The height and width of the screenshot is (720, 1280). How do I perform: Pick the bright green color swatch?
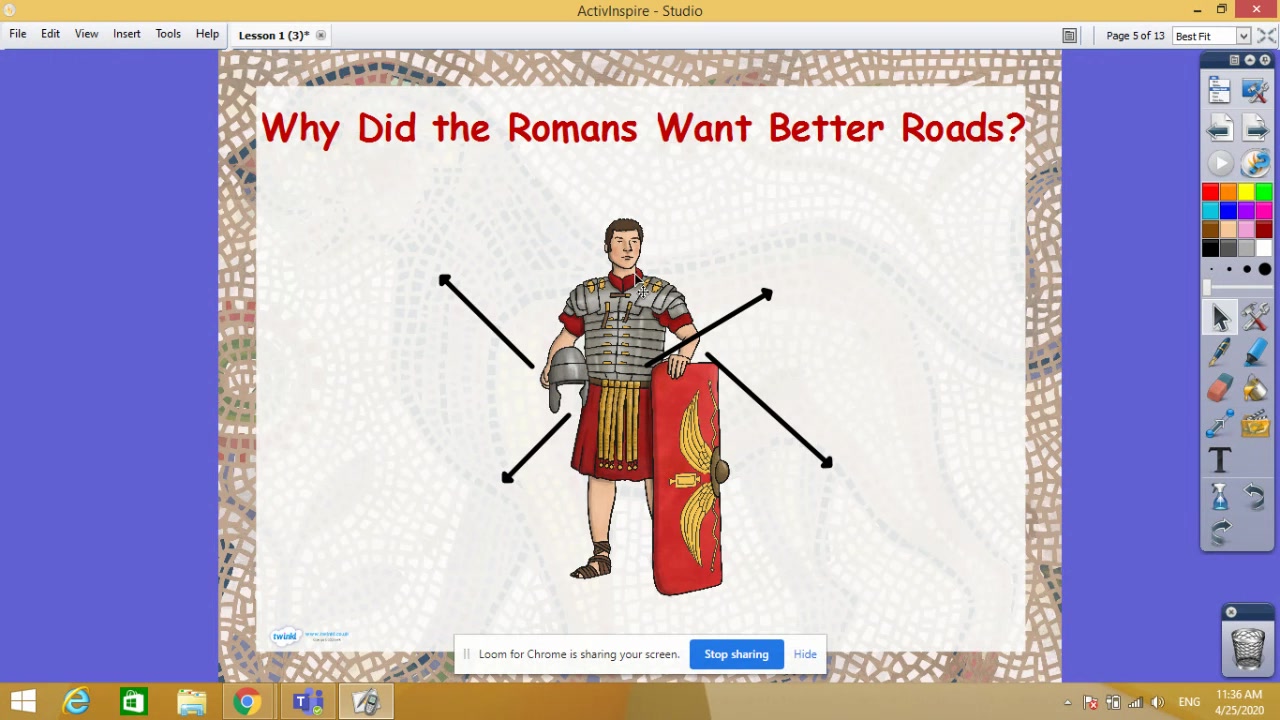[1264, 192]
